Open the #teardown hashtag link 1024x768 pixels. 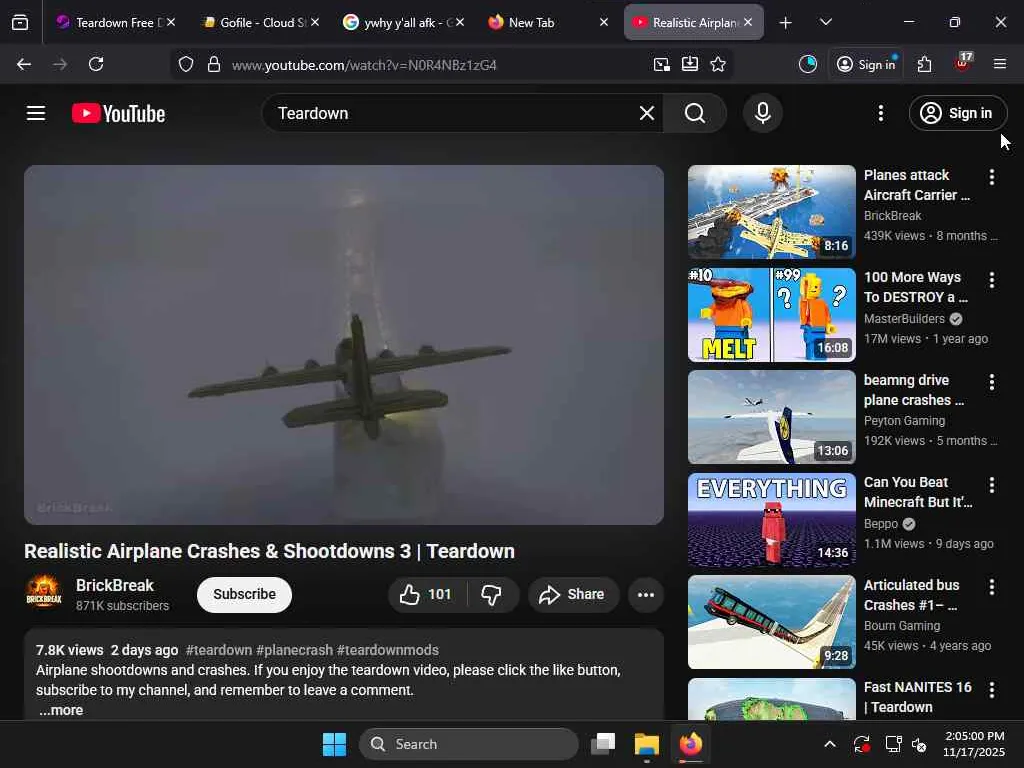click(219, 650)
